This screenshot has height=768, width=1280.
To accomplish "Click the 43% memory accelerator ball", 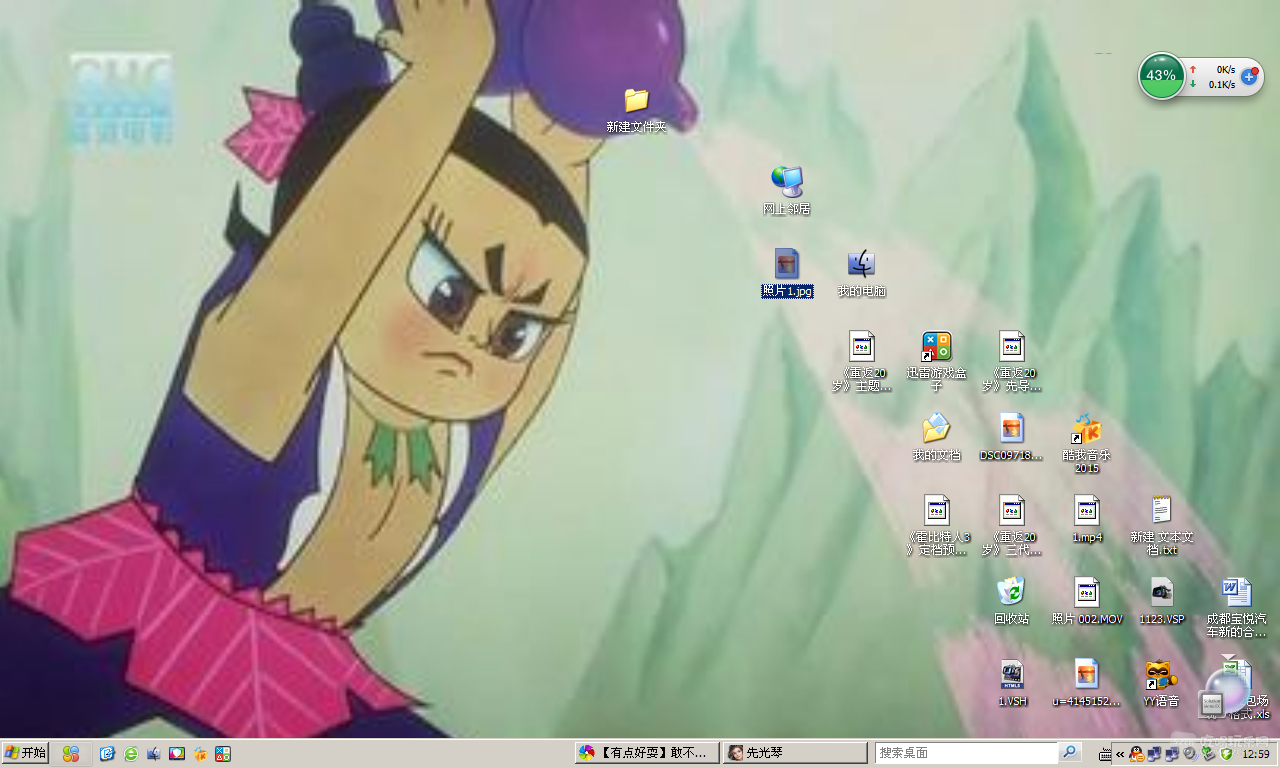I will pos(1161,76).
